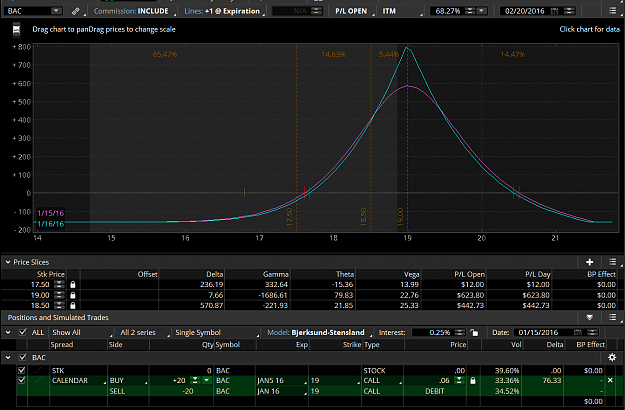Screen dimensions: 625x410
Task: Open BAC group settings gear
Action: 612,357
